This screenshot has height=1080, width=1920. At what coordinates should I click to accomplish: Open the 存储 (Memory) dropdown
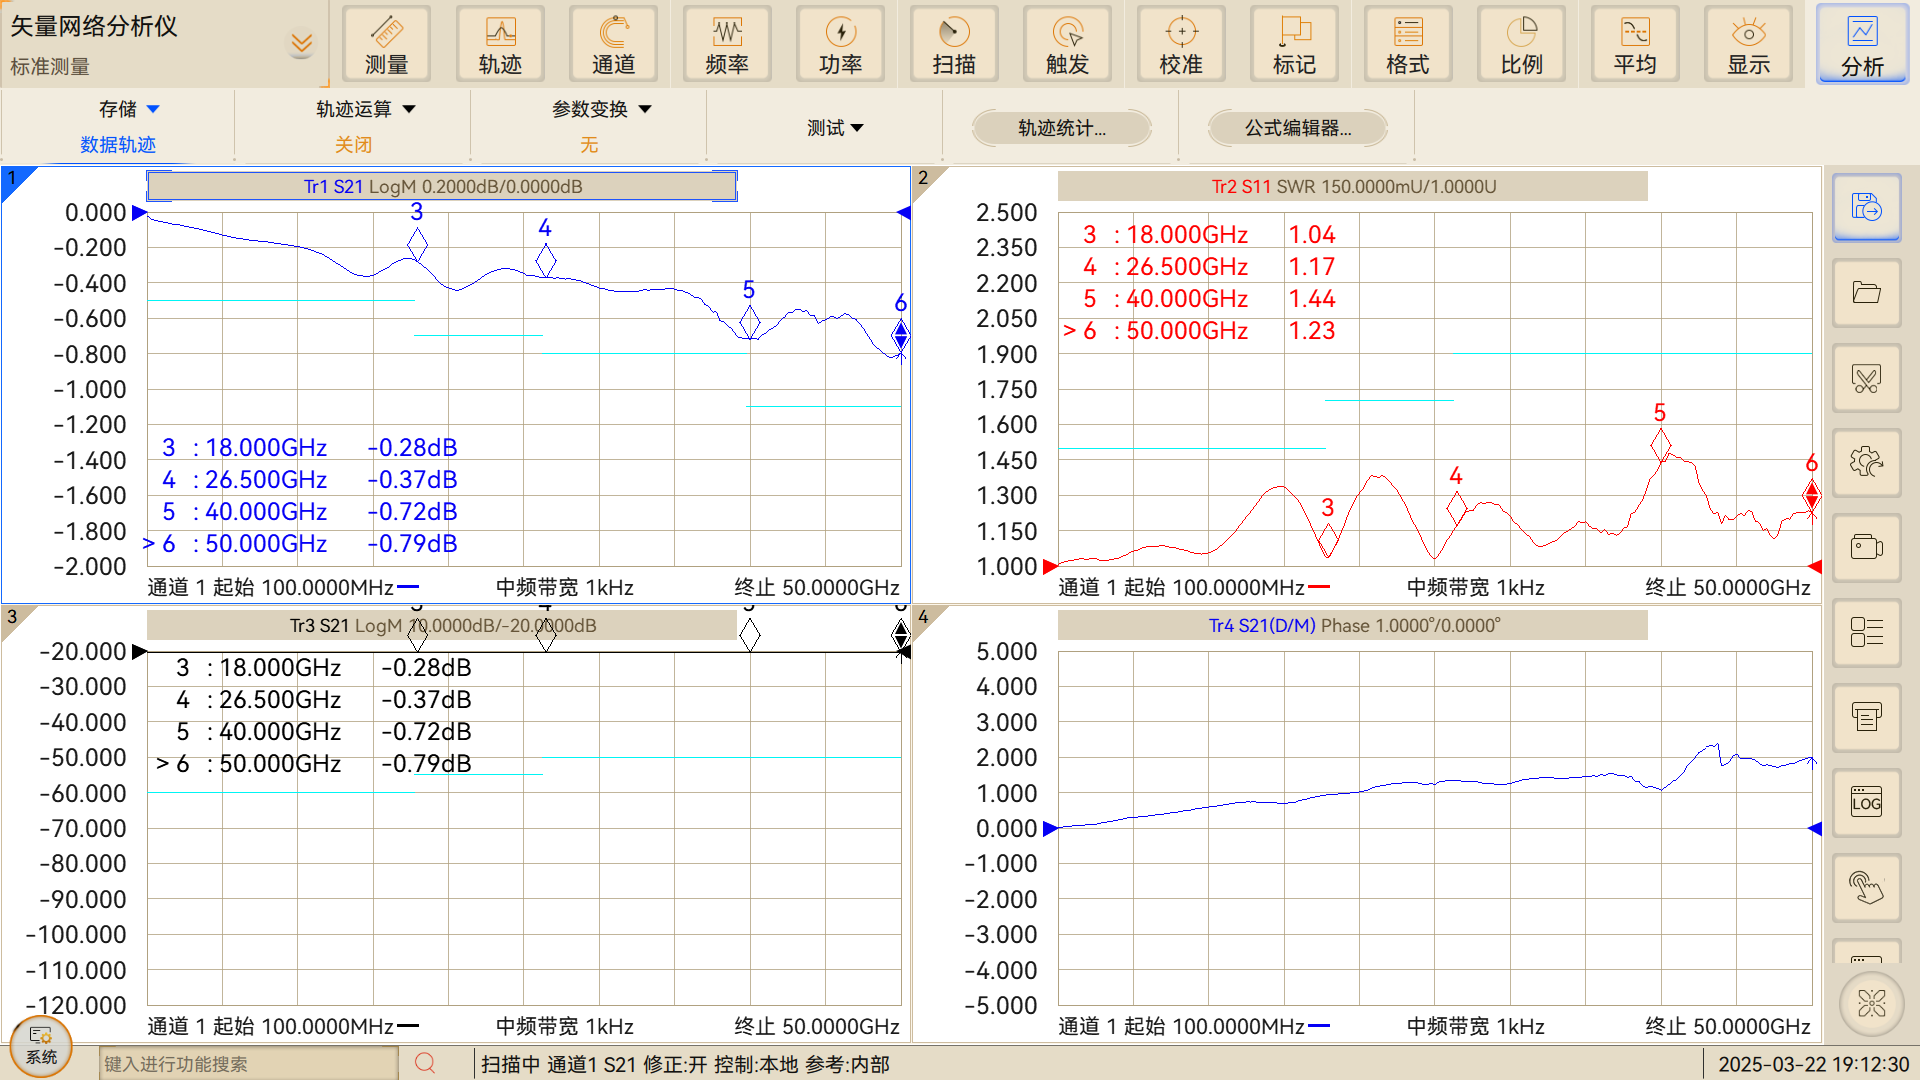pyautogui.click(x=129, y=109)
